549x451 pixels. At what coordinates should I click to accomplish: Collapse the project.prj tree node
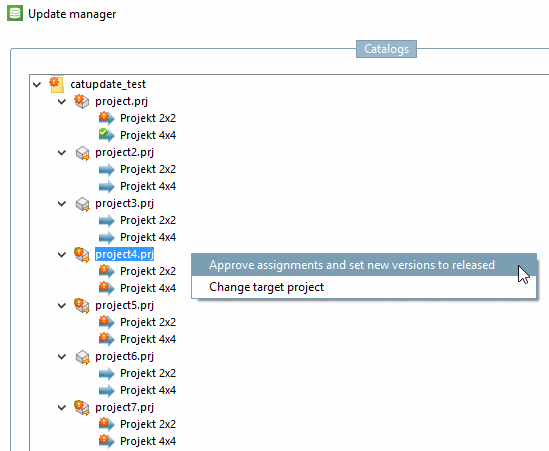(62, 102)
